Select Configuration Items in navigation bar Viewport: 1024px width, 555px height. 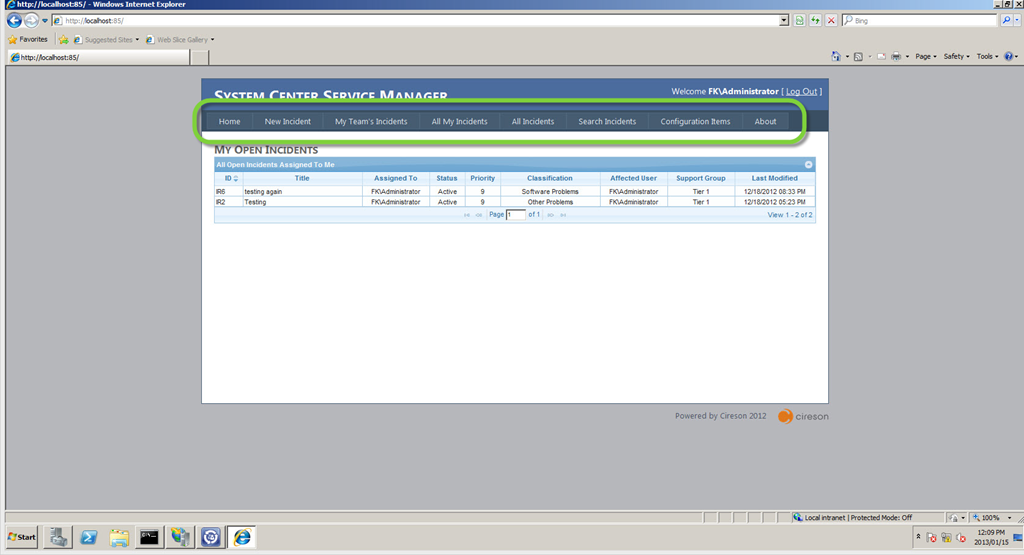click(x=695, y=122)
